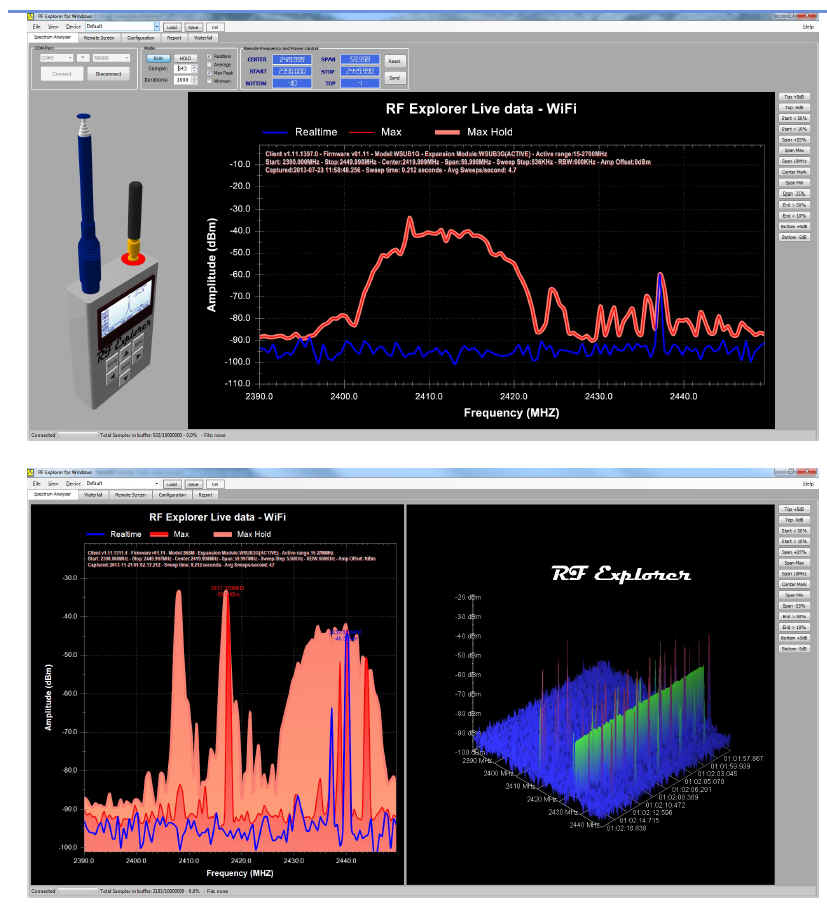Screen dimensions: 827x912
Task: Click the RF Explorer app icon in the lower window title bar
Action: point(30,472)
